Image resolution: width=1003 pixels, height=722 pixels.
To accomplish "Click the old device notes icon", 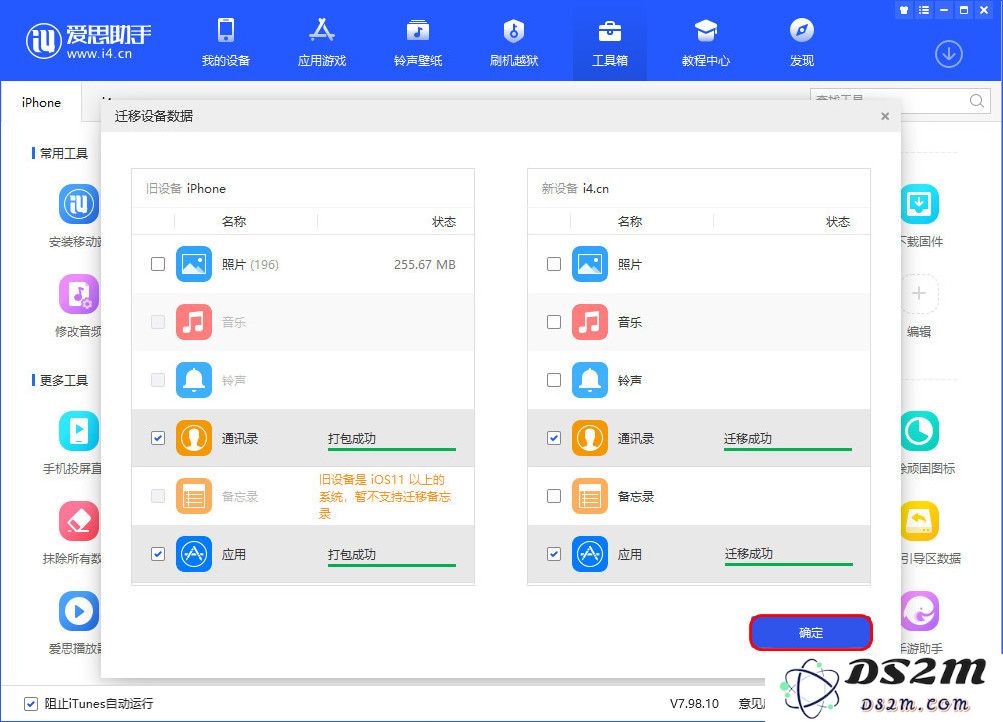I will (x=194, y=496).
